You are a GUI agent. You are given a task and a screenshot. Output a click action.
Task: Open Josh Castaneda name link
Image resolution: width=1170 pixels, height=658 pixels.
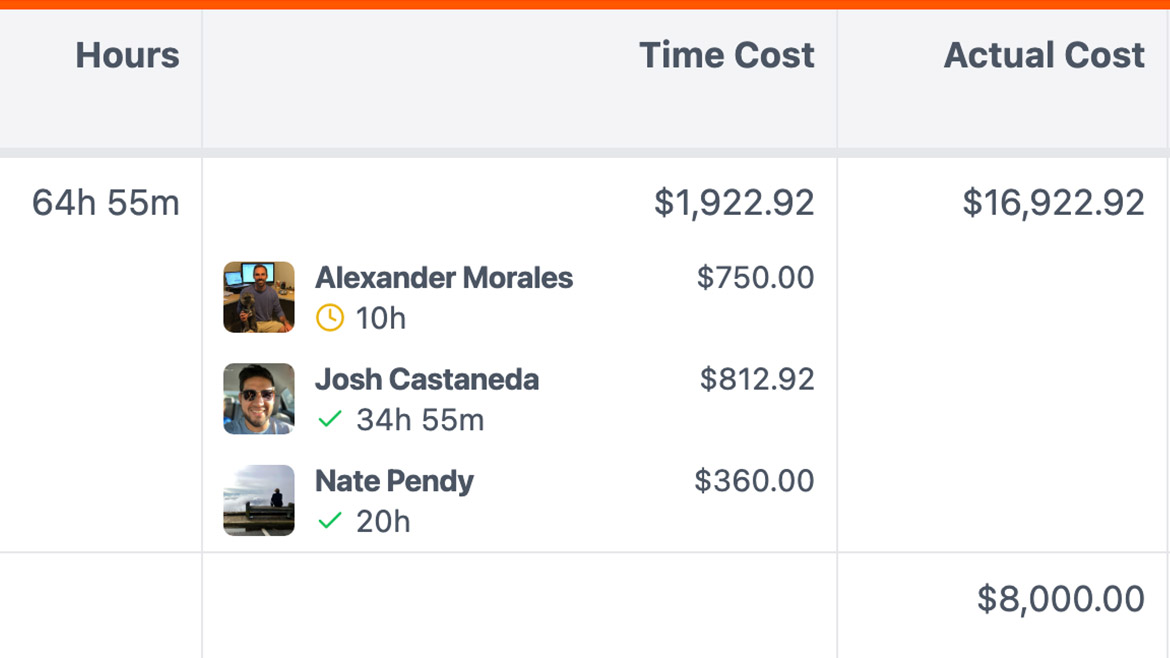(426, 379)
